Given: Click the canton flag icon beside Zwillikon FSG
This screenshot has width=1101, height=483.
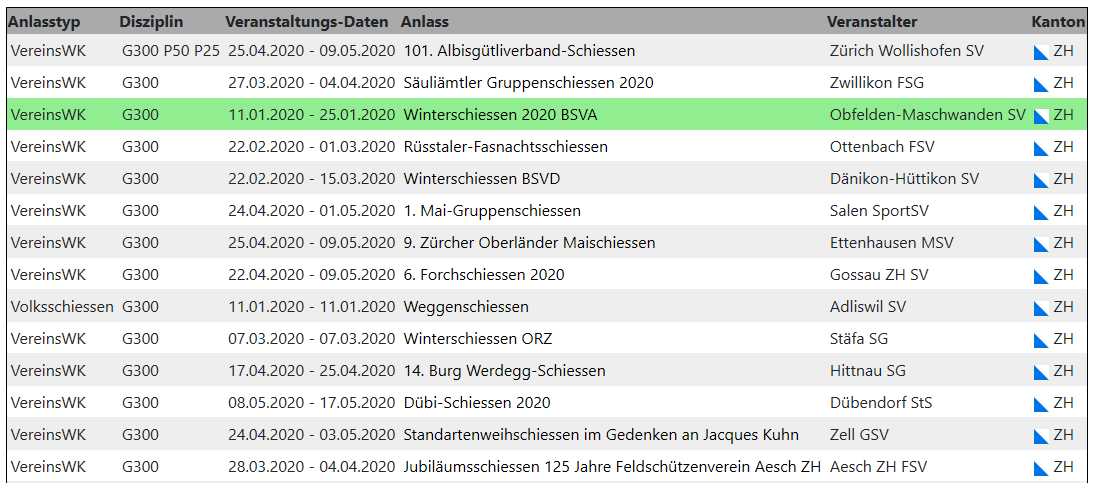Looking at the screenshot, I should (1041, 84).
